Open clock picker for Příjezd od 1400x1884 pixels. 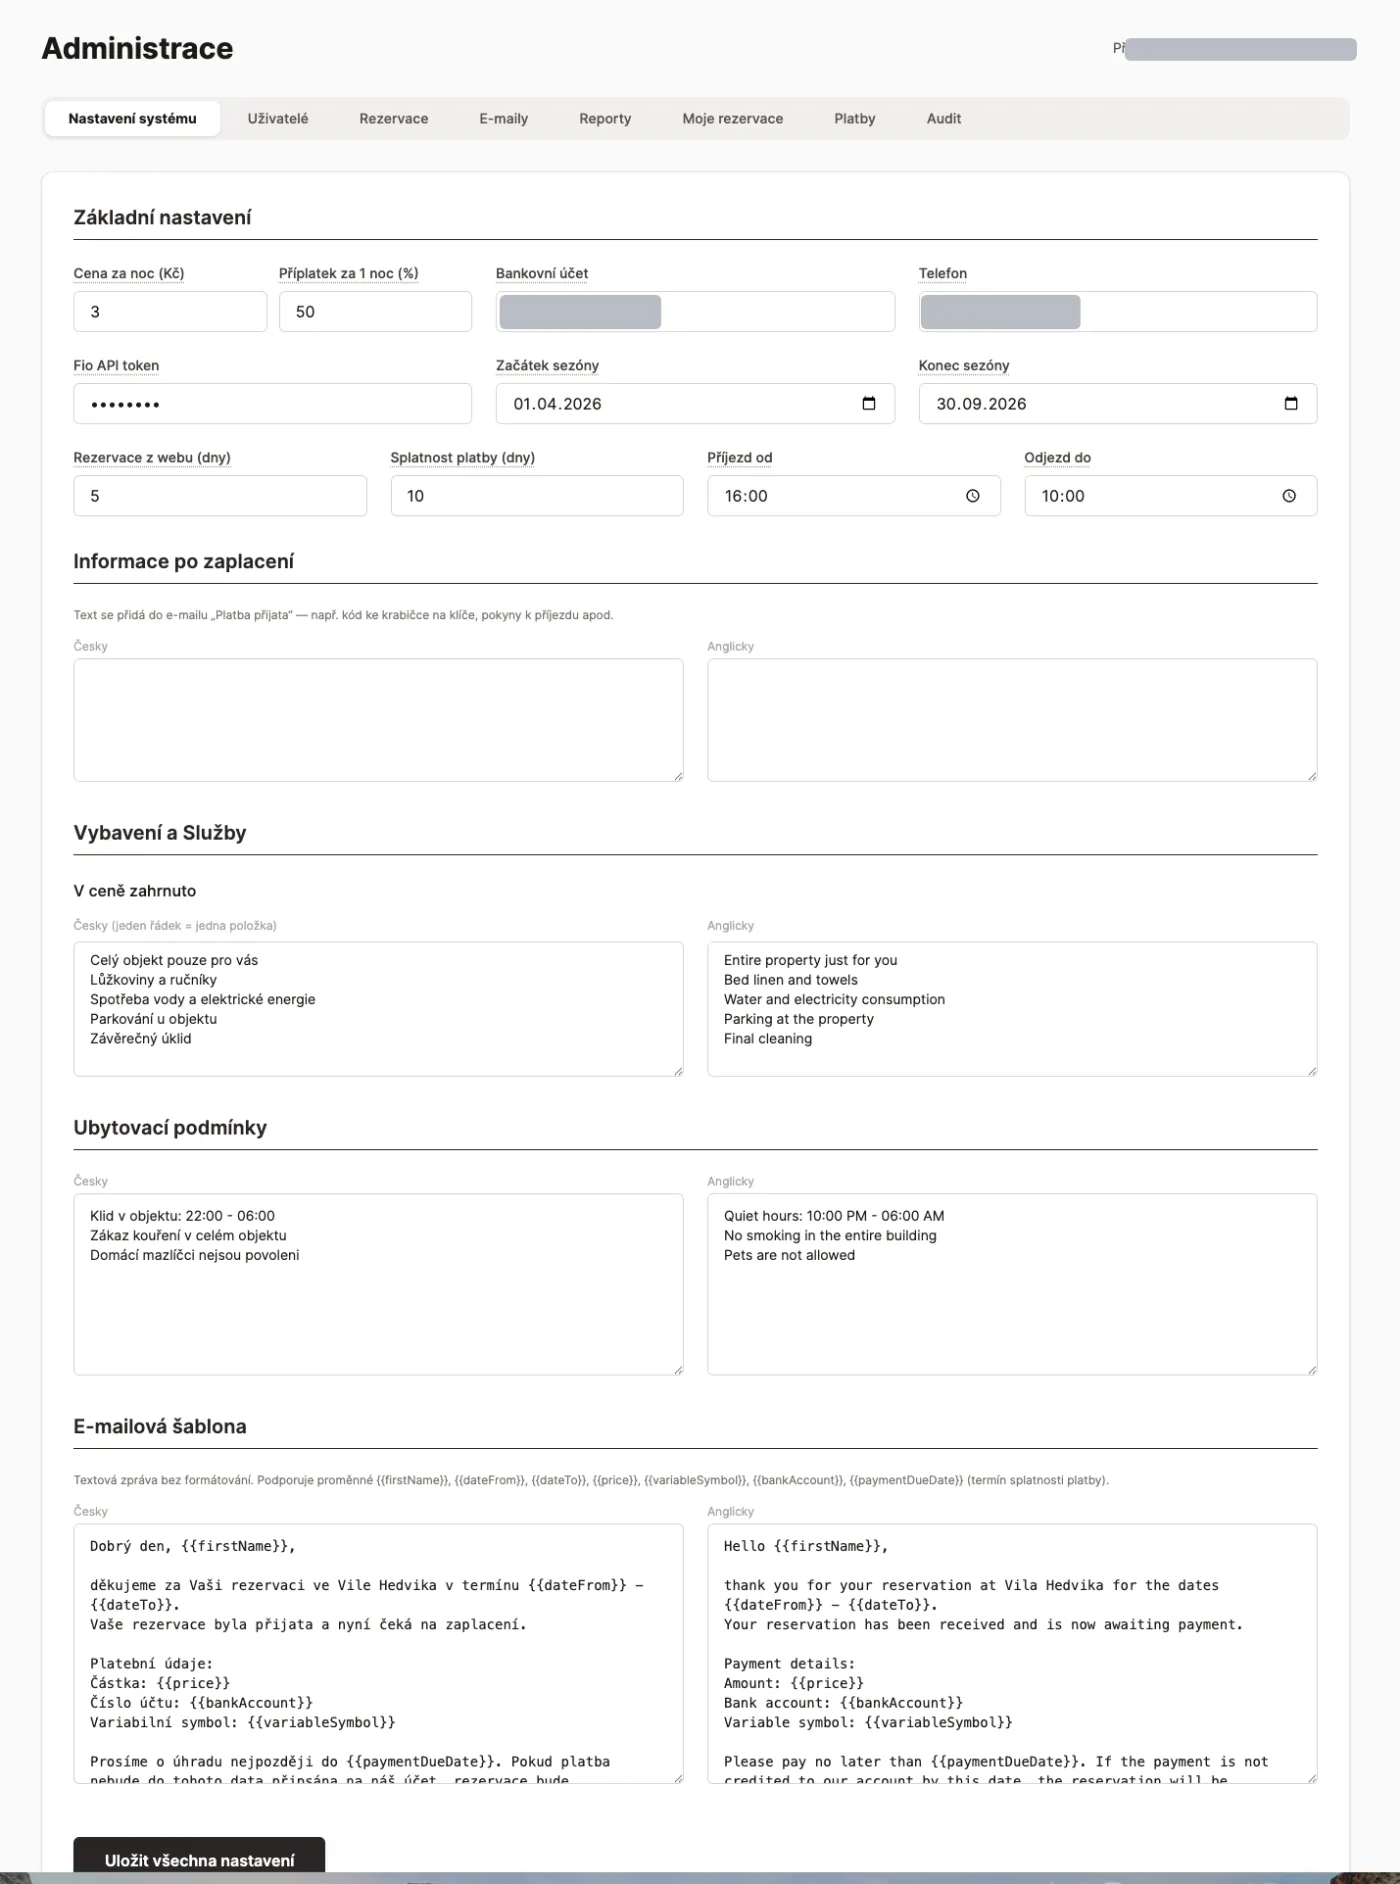[x=973, y=496]
